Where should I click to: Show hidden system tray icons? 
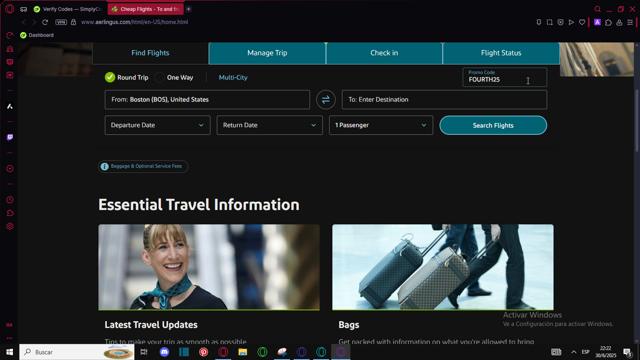click(573, 352)
